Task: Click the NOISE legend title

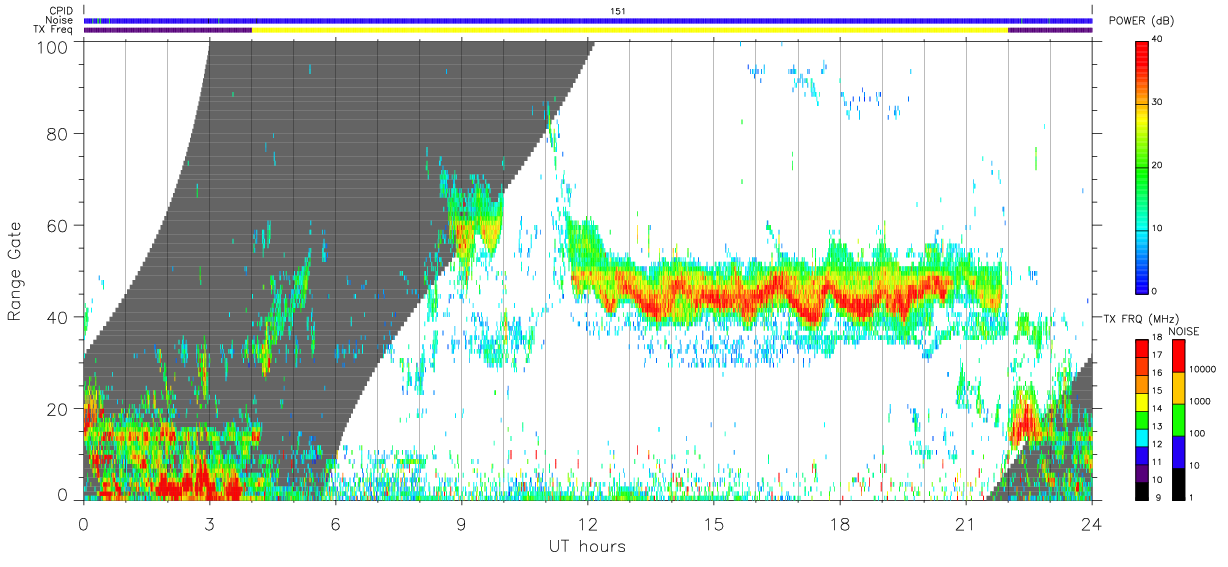Action: click(x=1183, y=331)
